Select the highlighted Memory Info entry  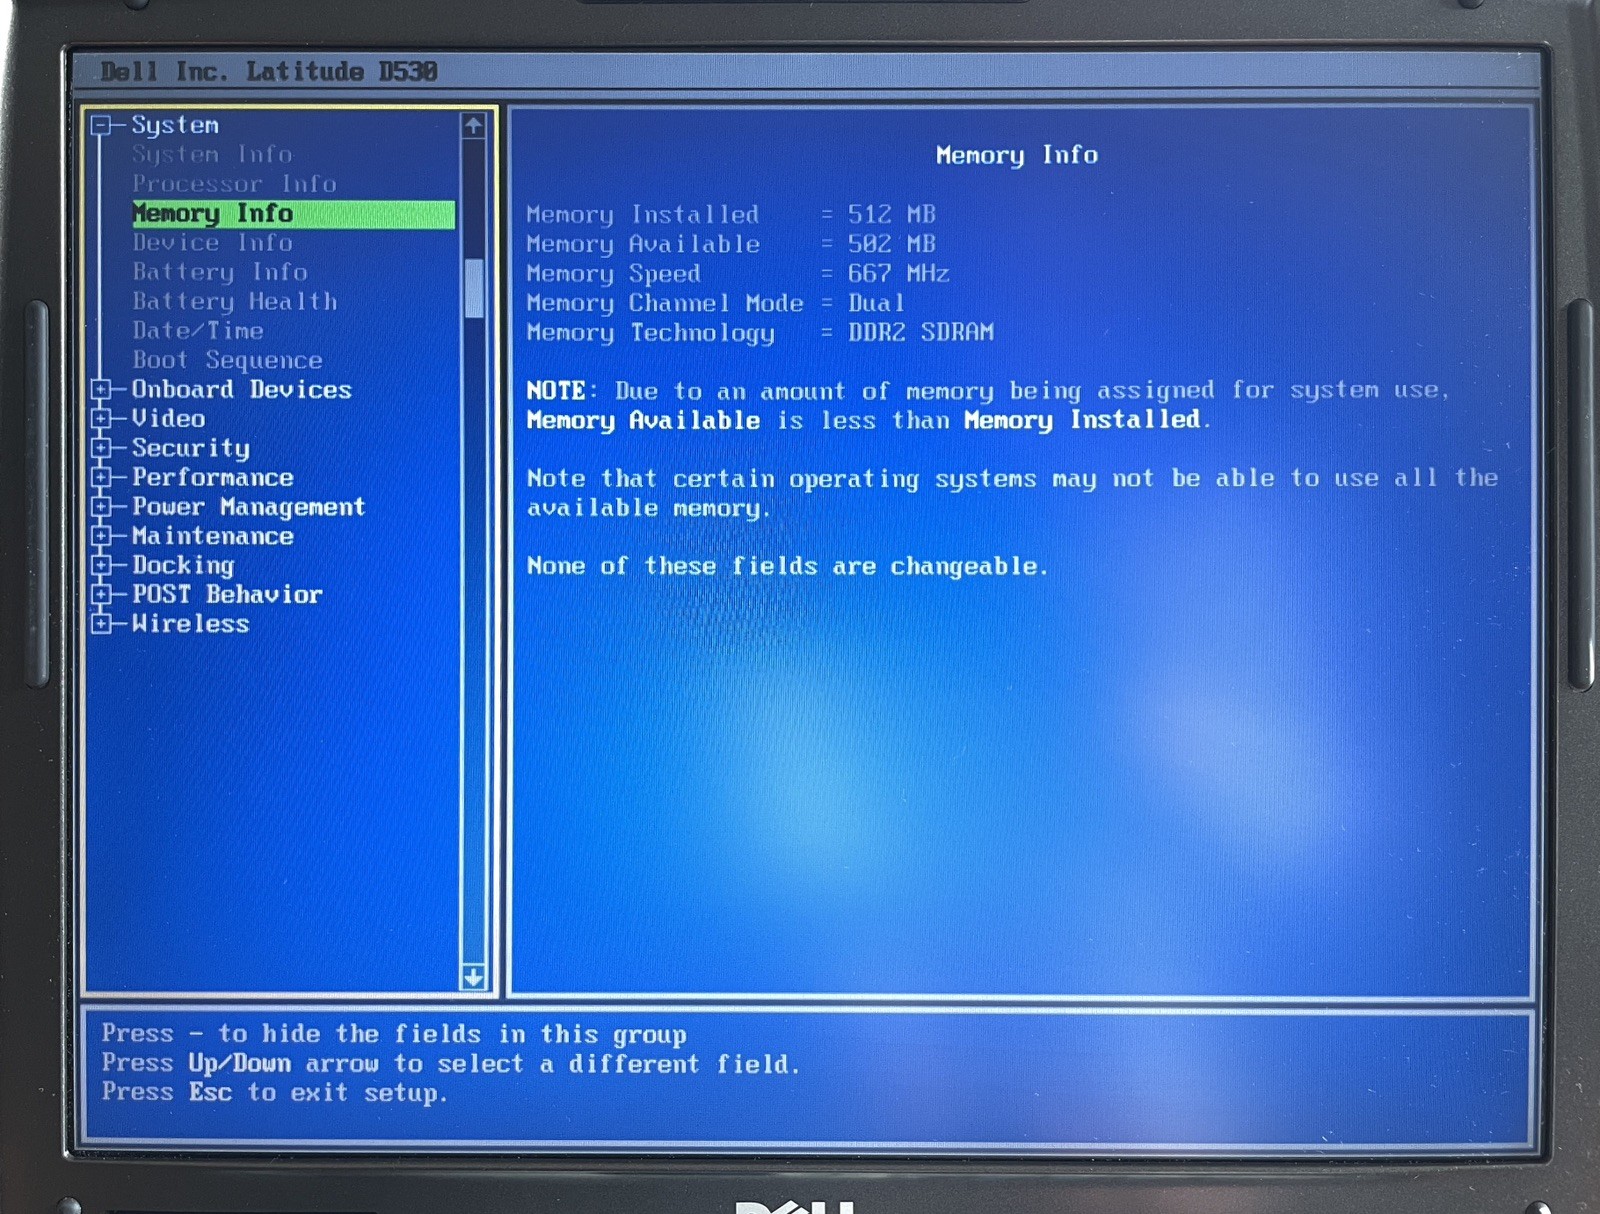pos(293,214)
